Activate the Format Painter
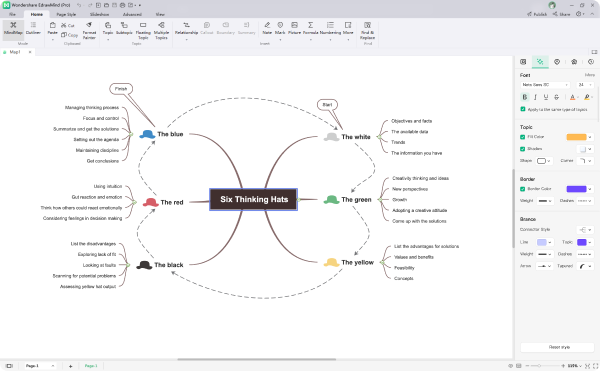Viewport: 600px width, 371px height. [89, 30]
